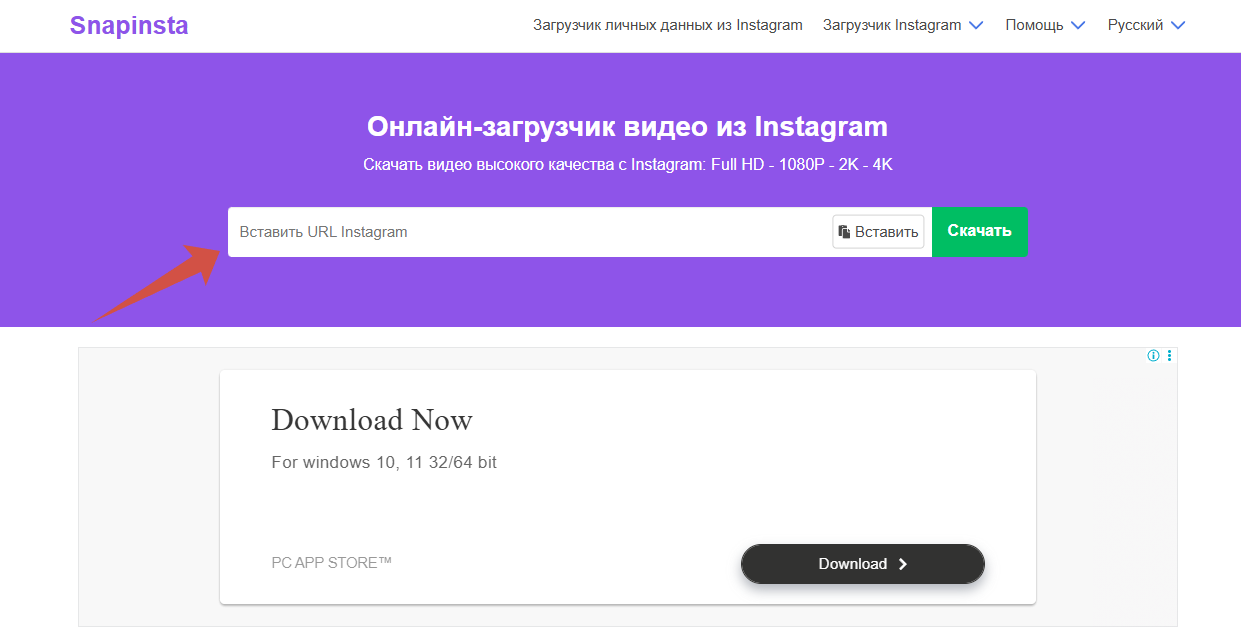Click the Download Now heading link

371,421
